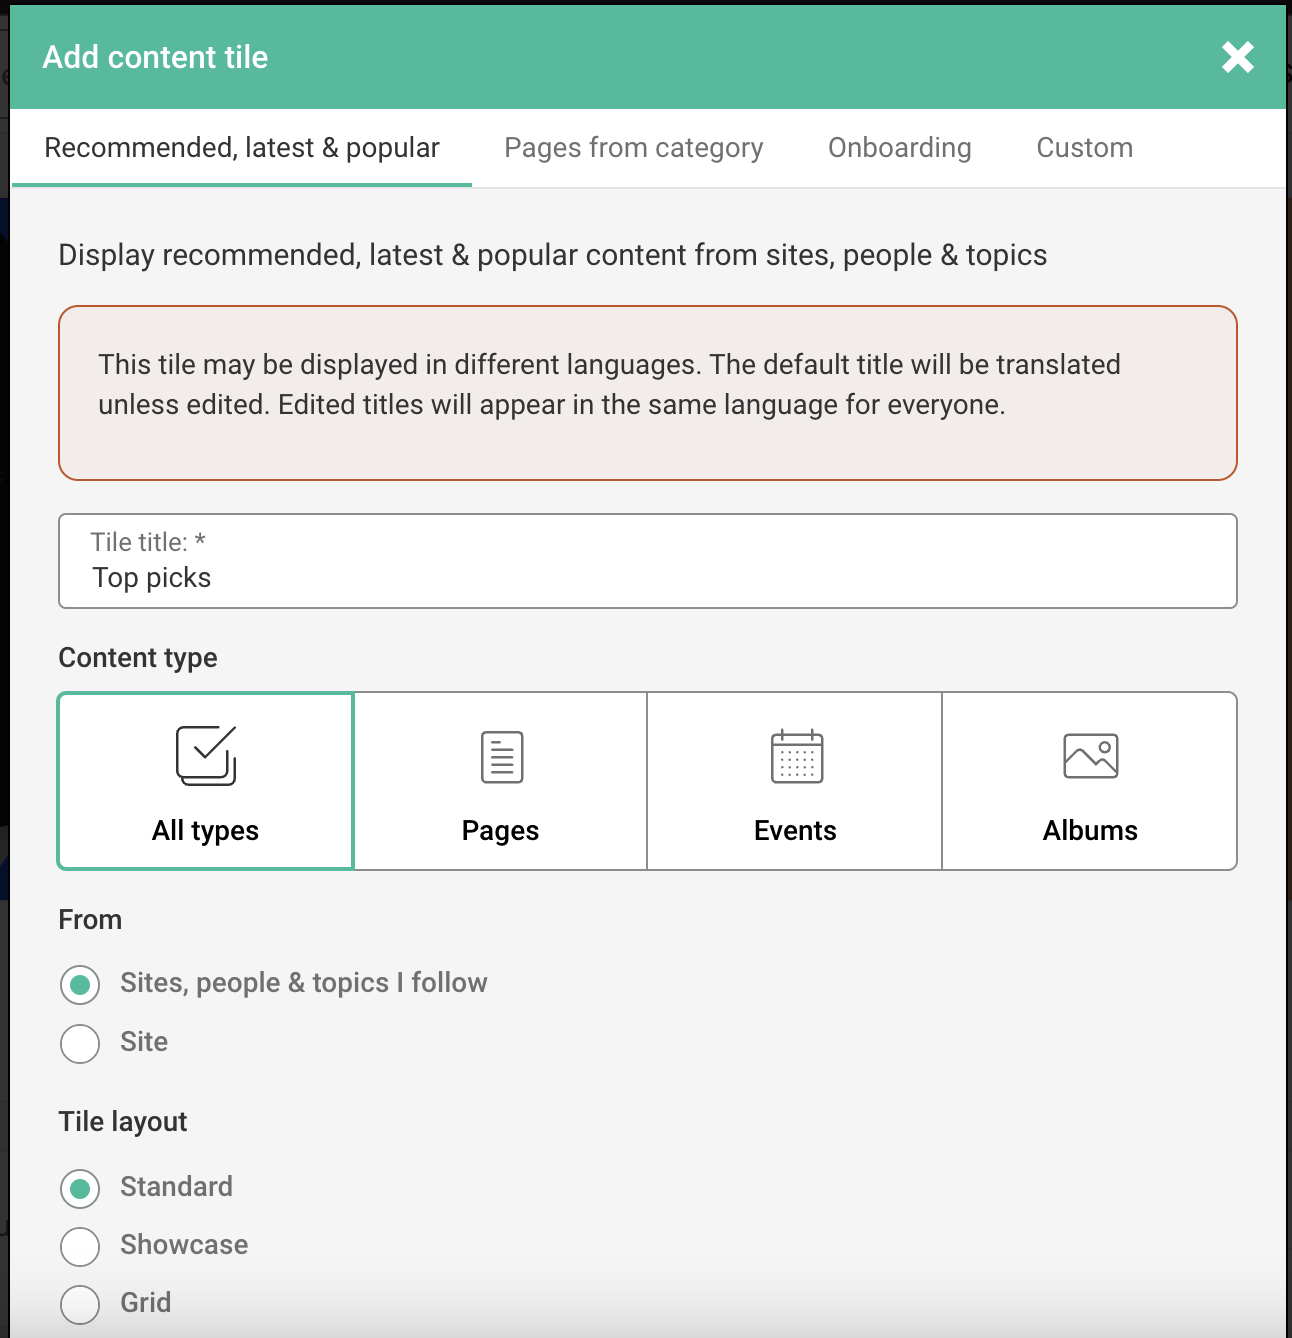The width and height of the screenshot is (1292, 1338).
Task: Click the 'Albums' label text
Action: [x=1090, y=831]
